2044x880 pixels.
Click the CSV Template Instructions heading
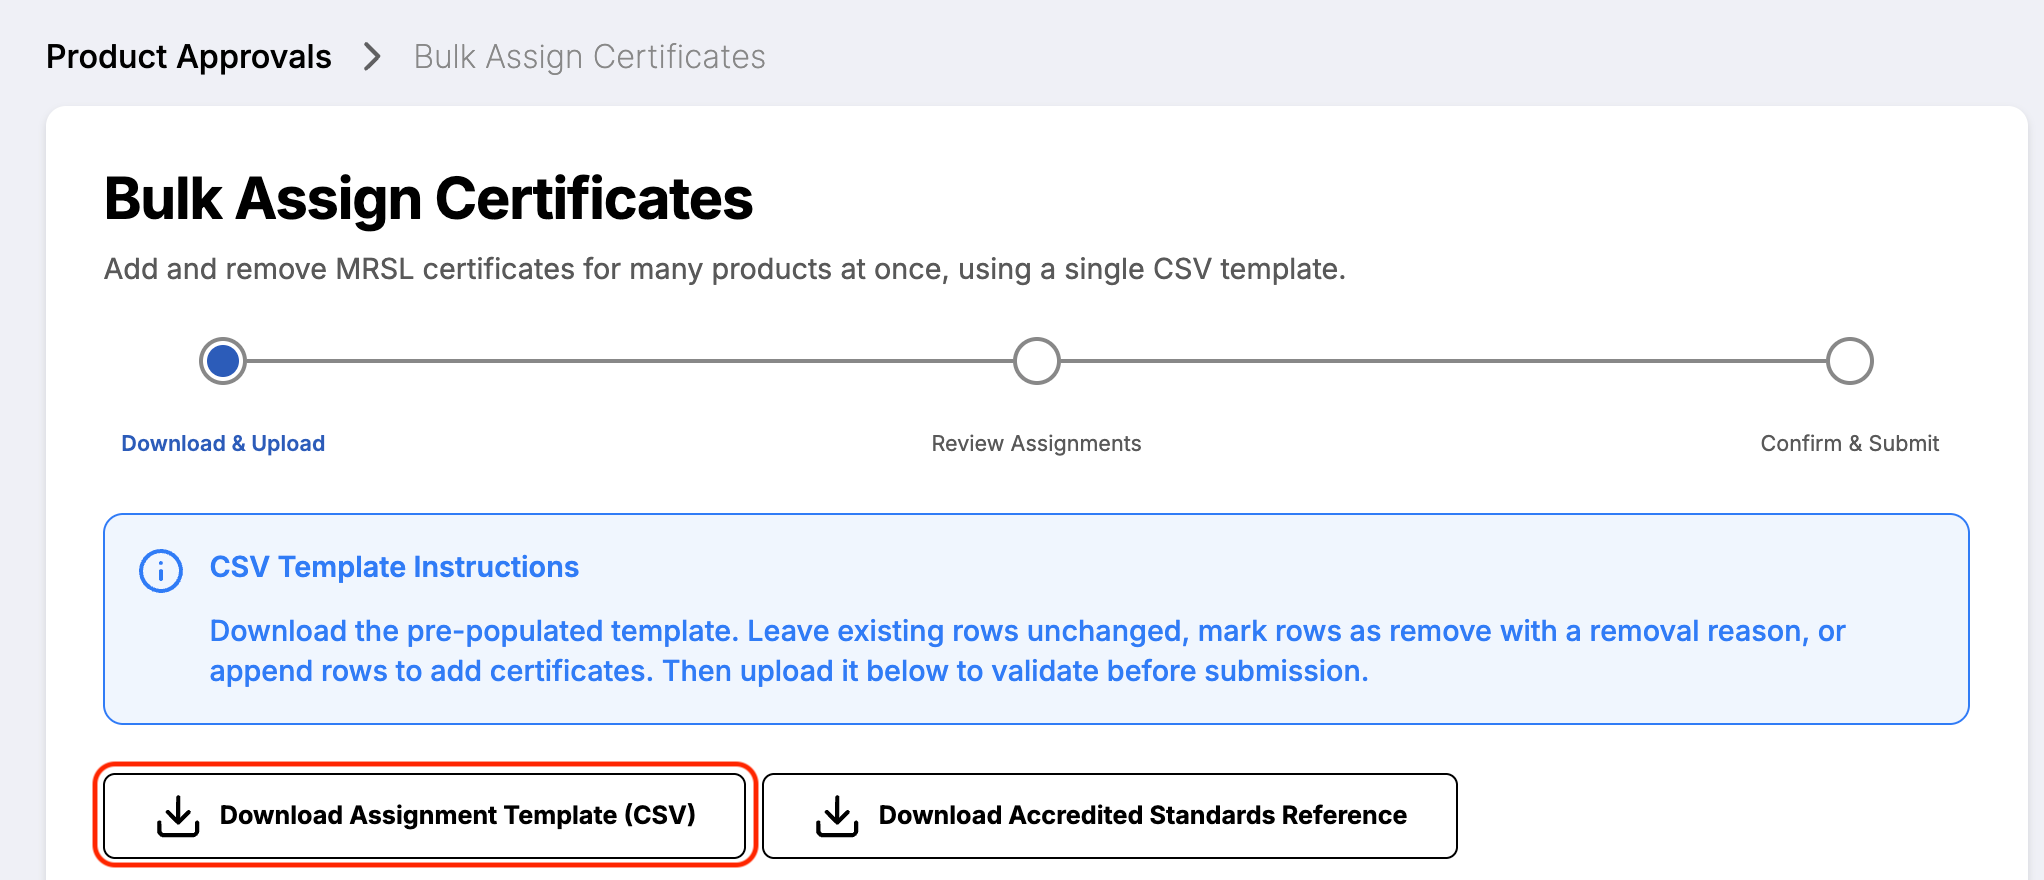[394, 567]
